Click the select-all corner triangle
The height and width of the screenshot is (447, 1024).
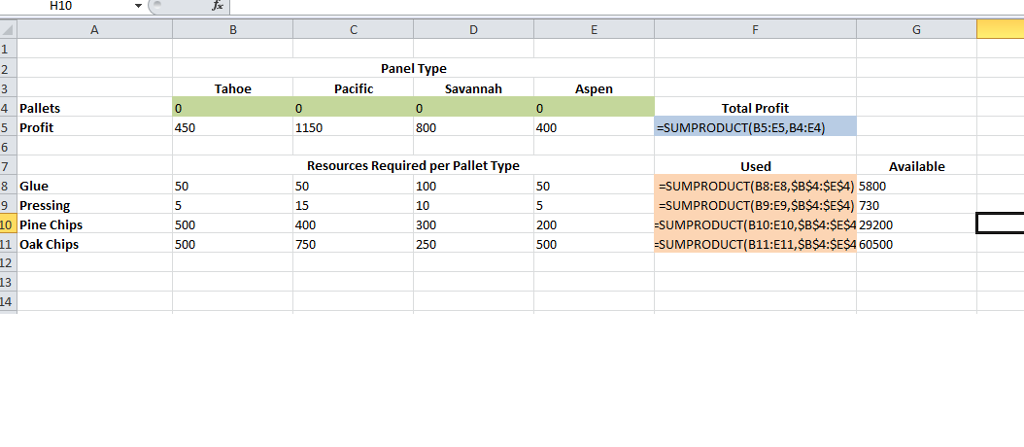(x=8, y=29)
